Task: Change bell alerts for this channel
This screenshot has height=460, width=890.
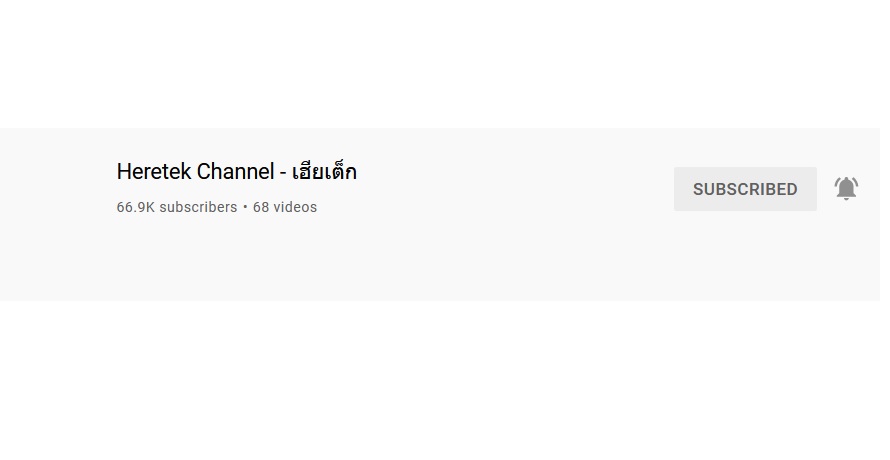Action: 846,189
